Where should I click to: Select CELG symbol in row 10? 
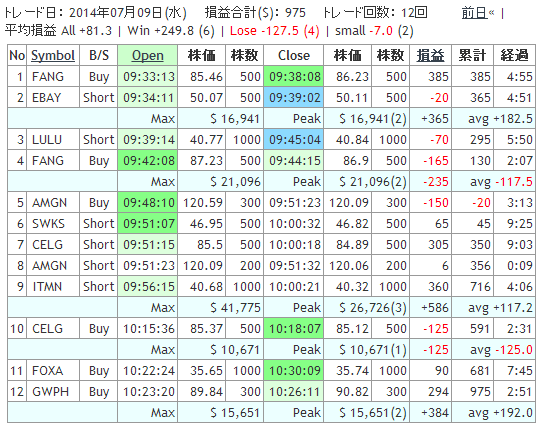point(48,328)
